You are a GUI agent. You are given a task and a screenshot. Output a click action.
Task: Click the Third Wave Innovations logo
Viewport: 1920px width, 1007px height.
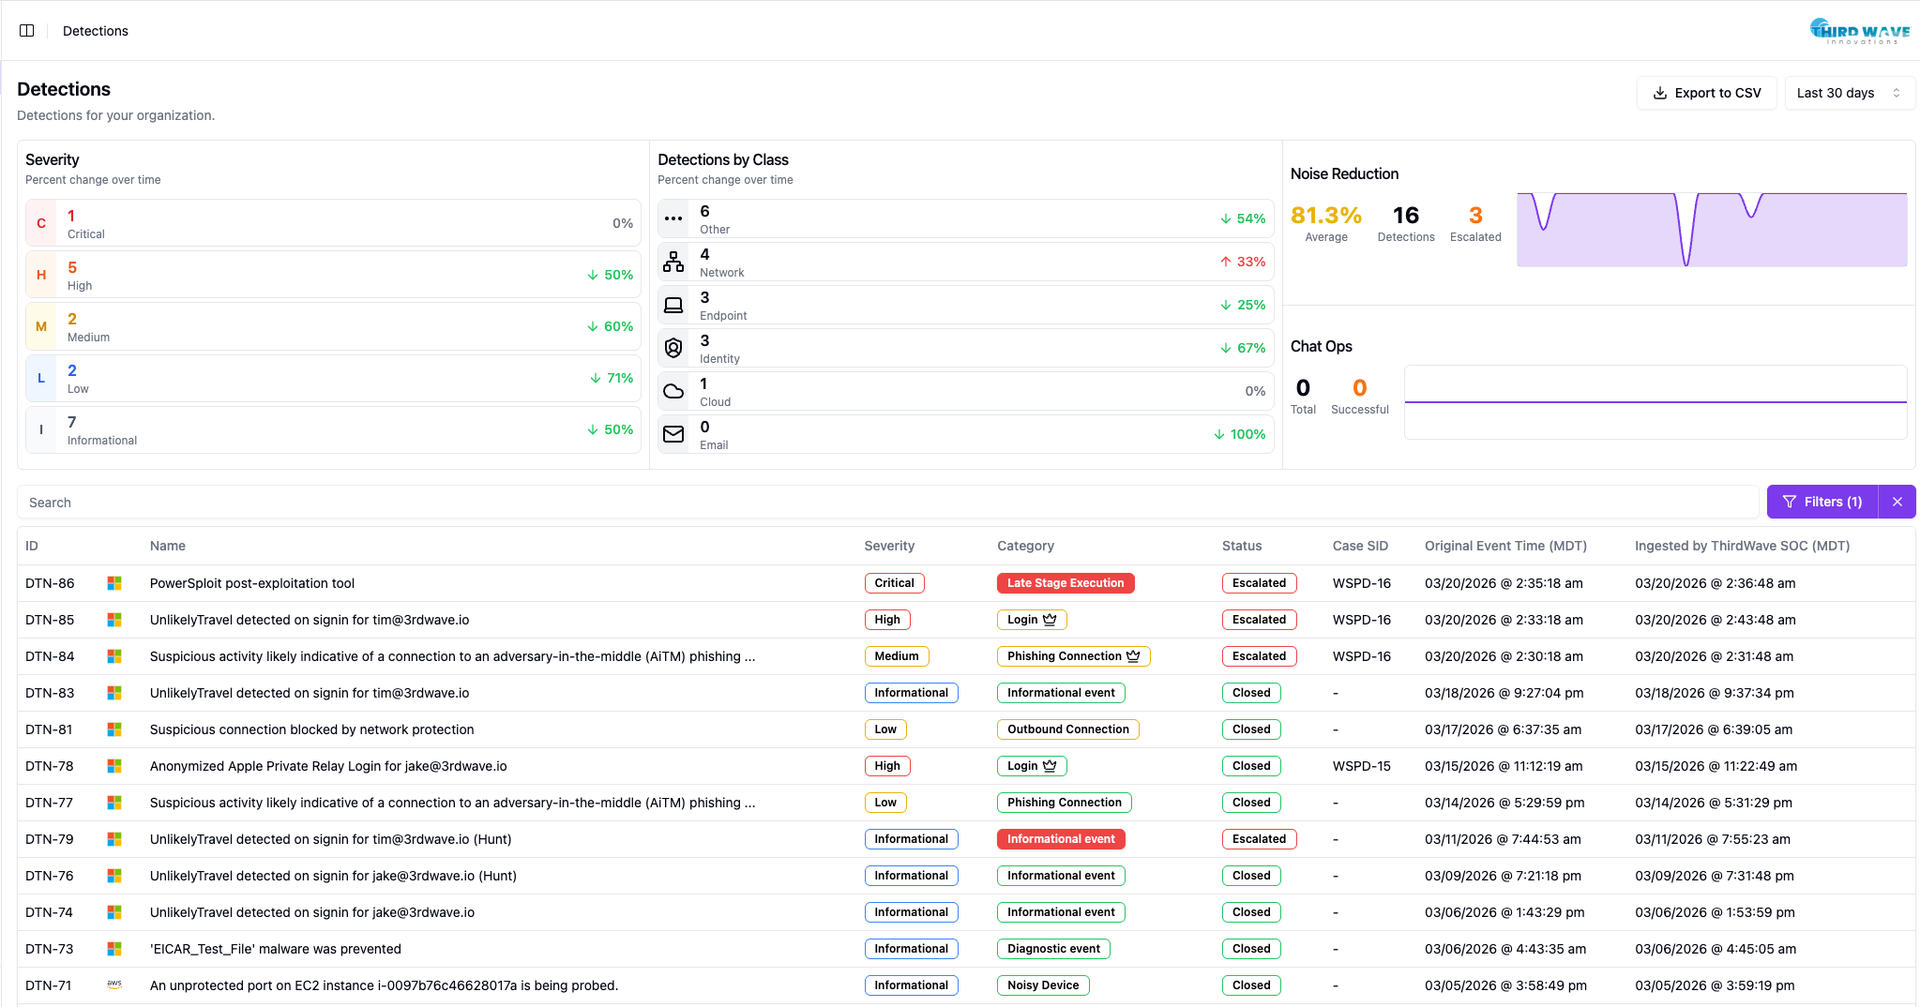tap(1859, 31)
